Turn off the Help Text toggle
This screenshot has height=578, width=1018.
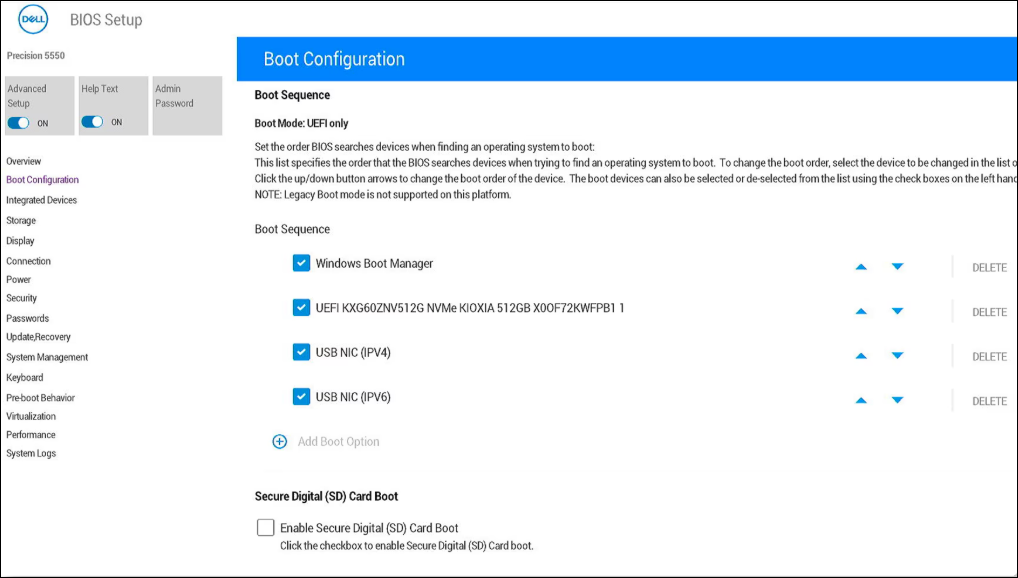[x=92, y=122]
